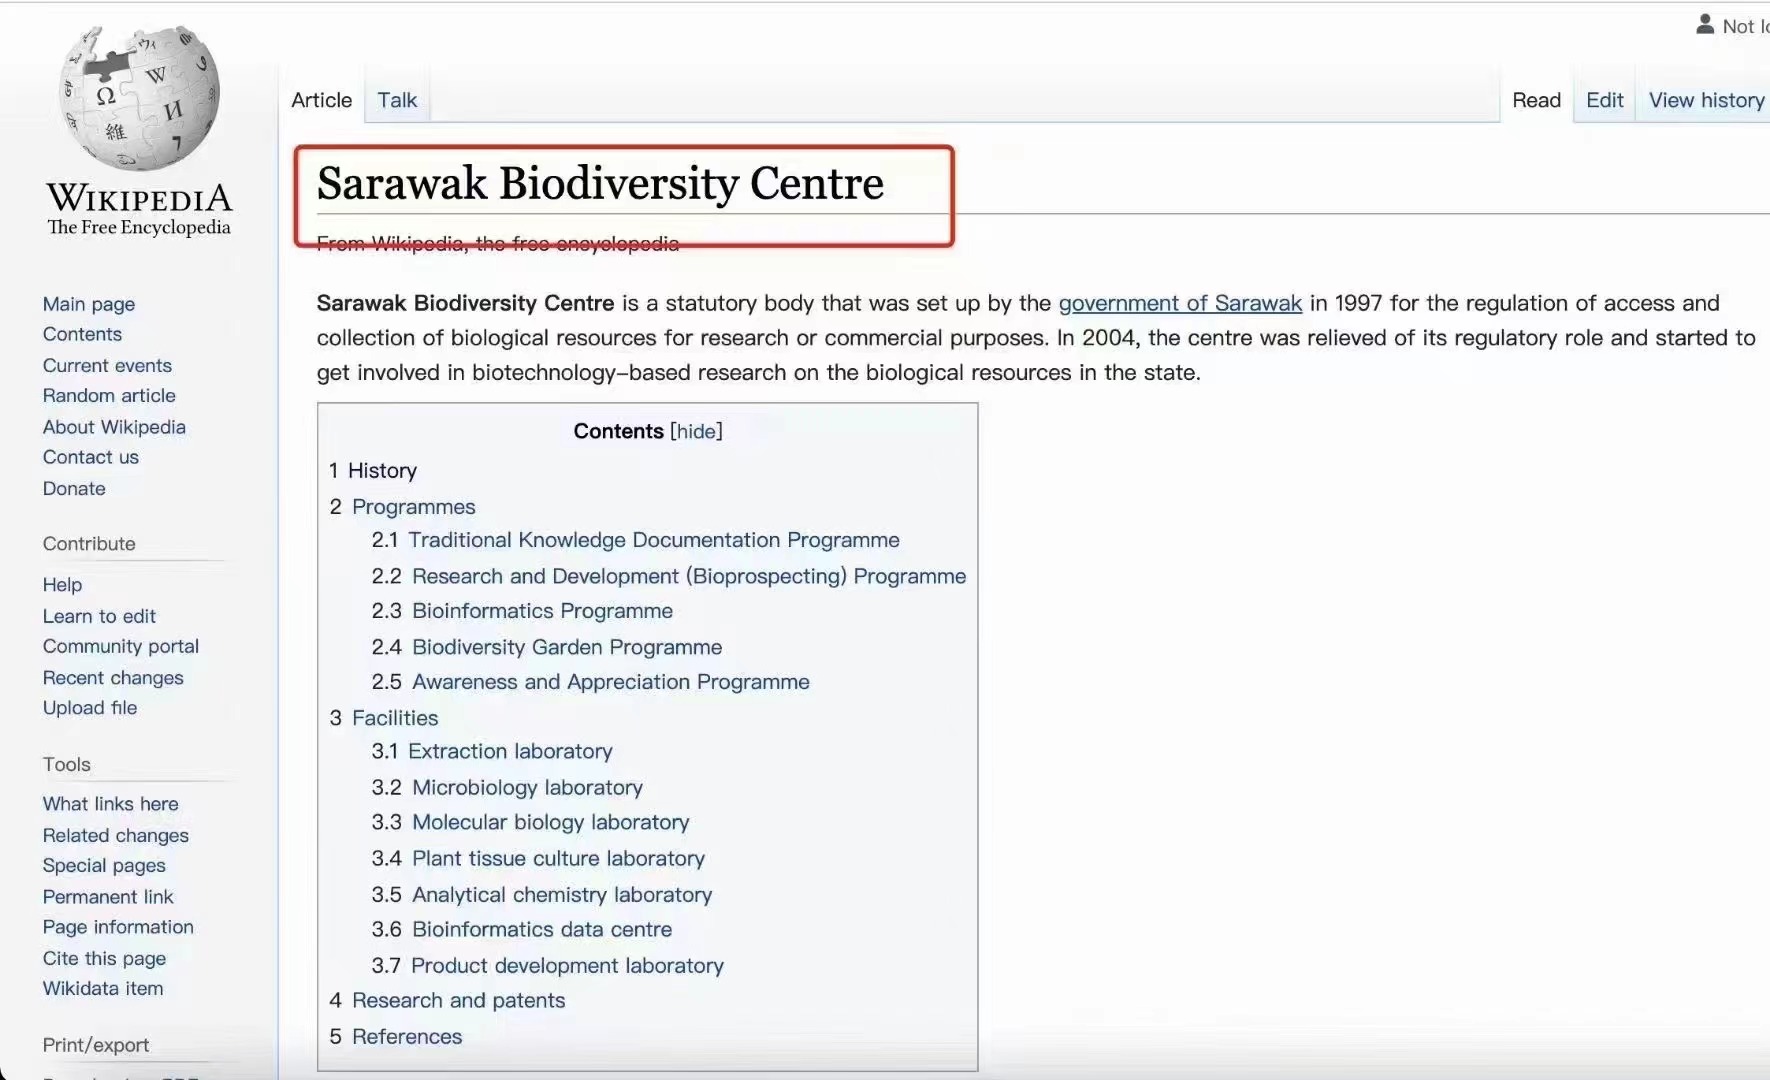
Task: Go to 2.5 Awareness and Appreciation Programme
Action: tap(591, 682)
